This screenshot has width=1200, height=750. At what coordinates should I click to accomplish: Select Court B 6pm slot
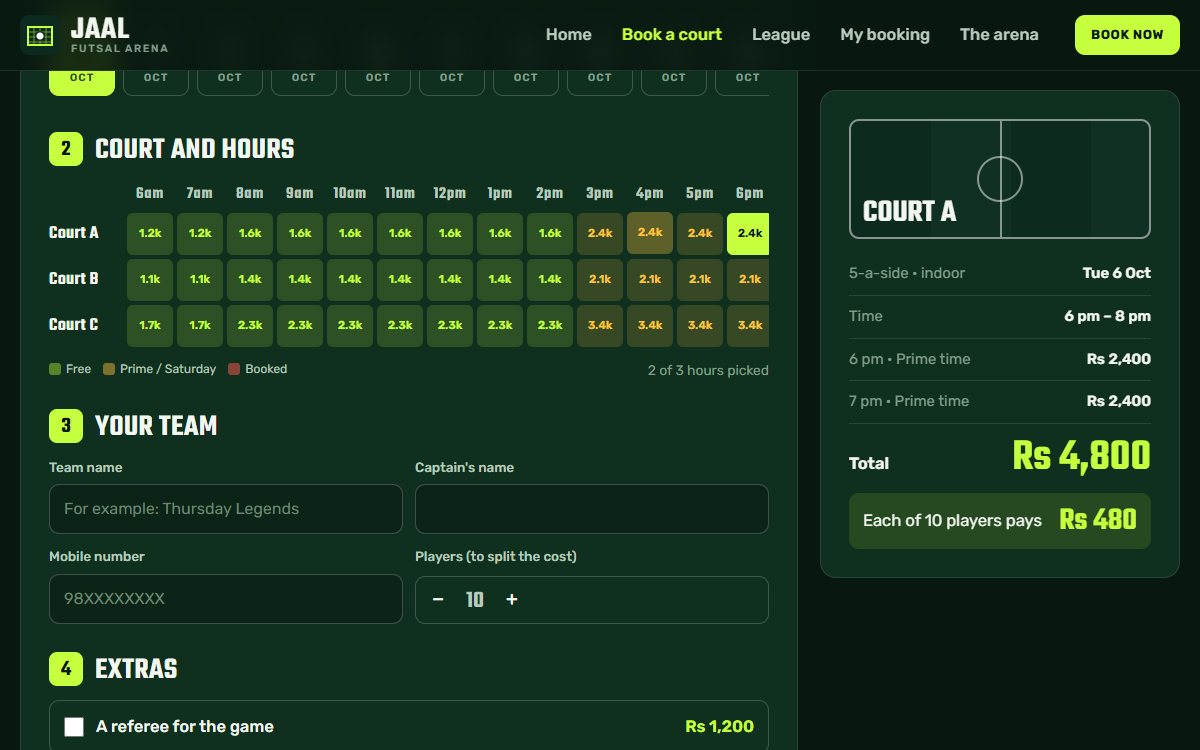748,279
